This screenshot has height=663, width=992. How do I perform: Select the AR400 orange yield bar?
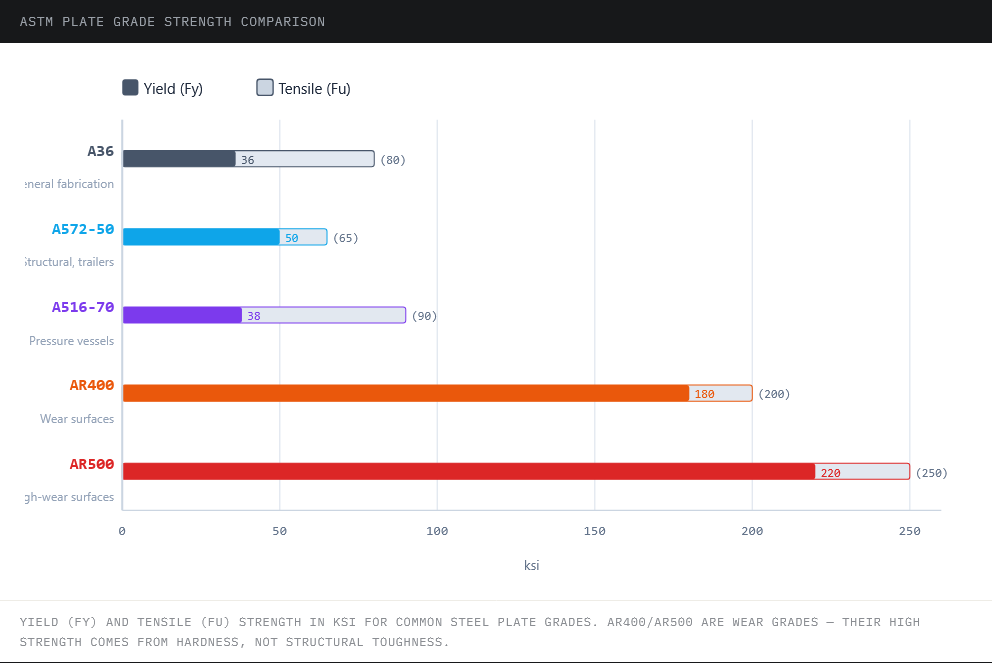pyautogui.click(x=406, y=393)
